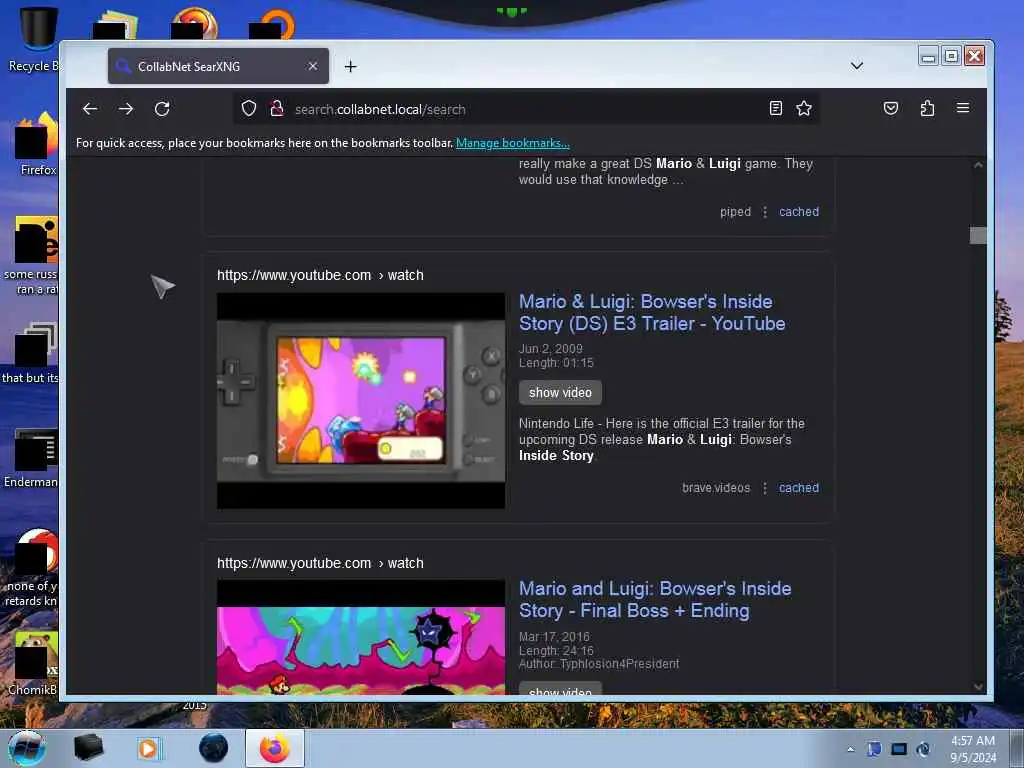Click the Length: 01:15 text
The height and width of the screenshot is (768, 1024).
point(556,363)
